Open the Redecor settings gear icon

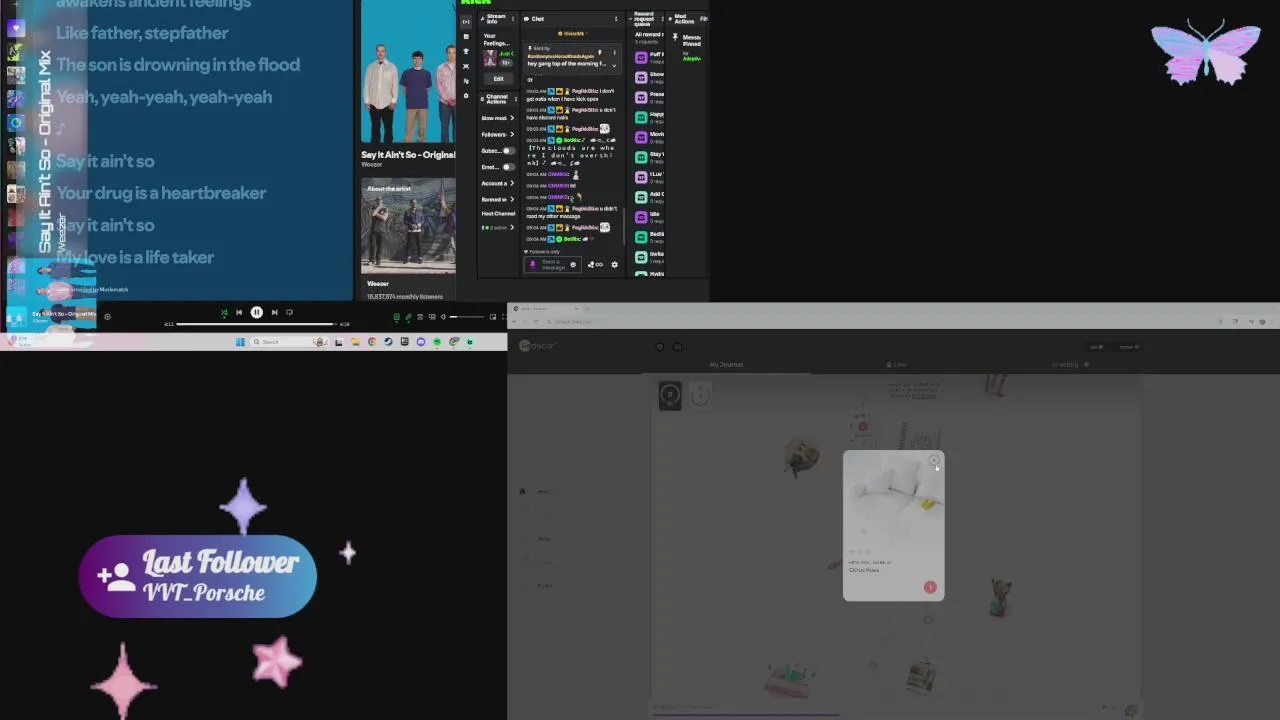[x=660, y=347]
